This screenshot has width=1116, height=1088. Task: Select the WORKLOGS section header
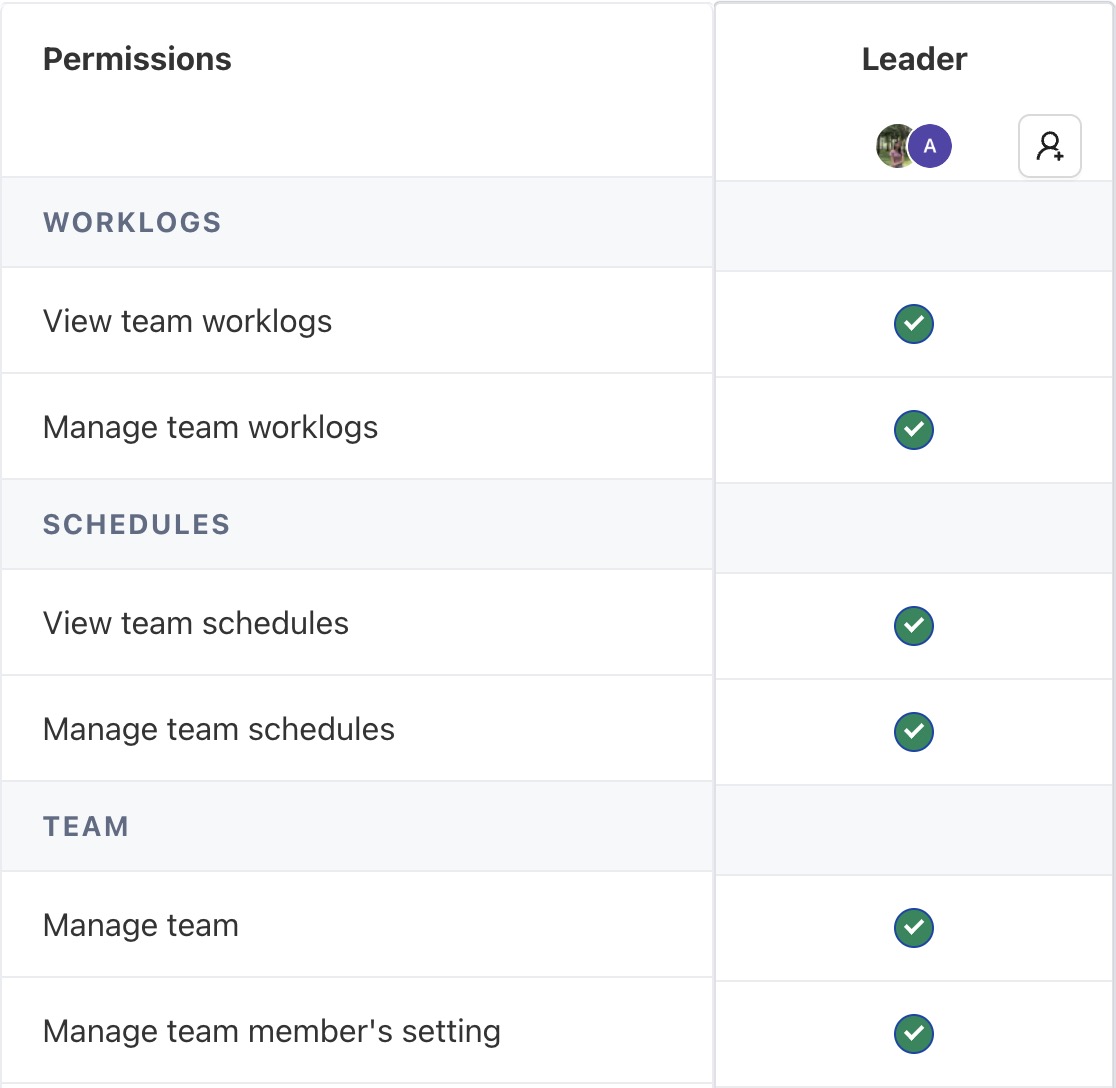click(x=132, y=222)
